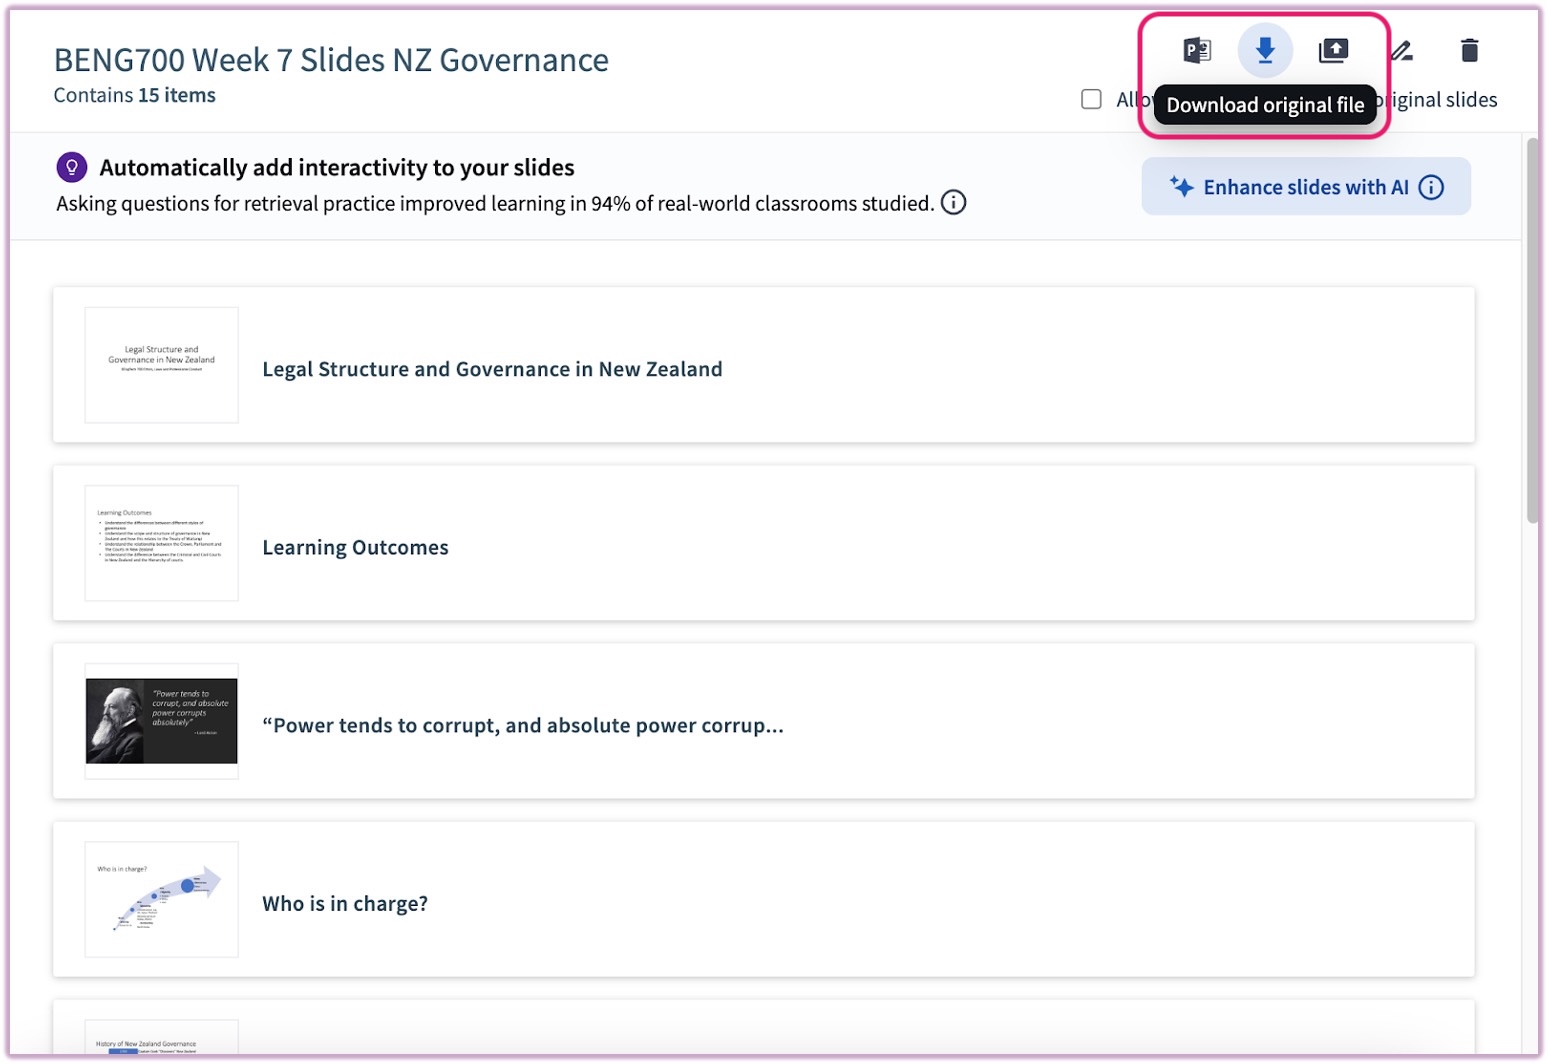The image size is (1548, 1064).
Task: Click the Lord Acton quote thumbnail
Action: point(161,721)
